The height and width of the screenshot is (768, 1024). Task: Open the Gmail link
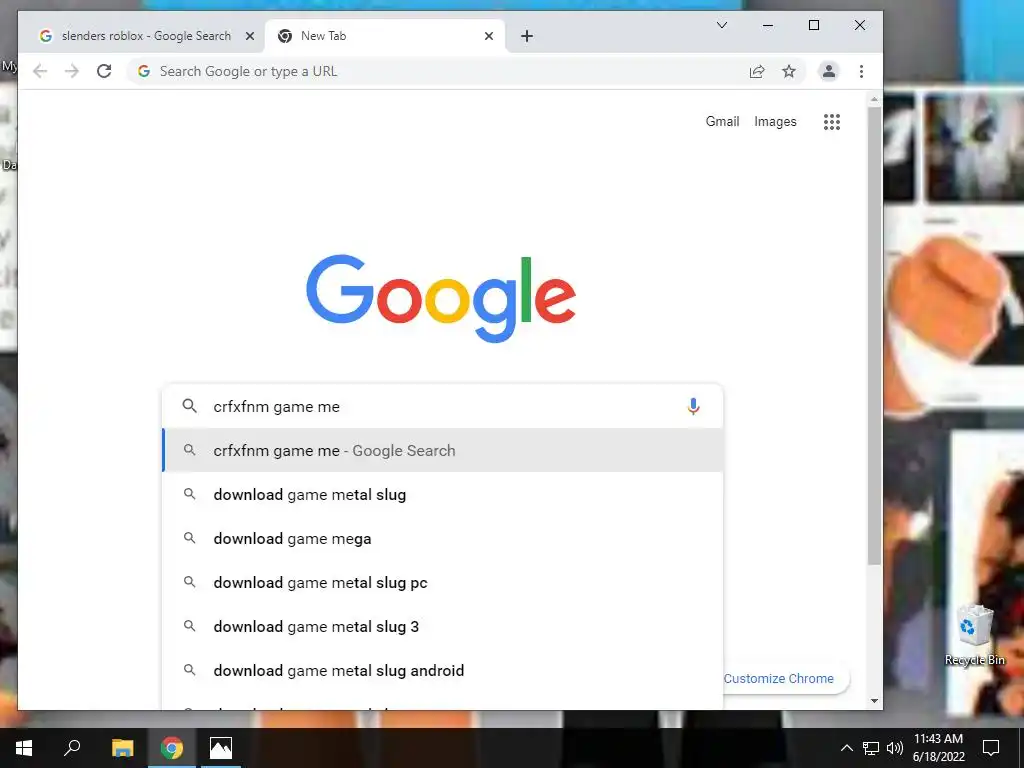722,121
